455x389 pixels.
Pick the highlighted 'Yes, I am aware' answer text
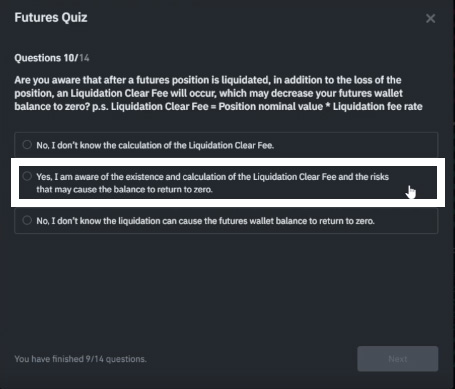(212, 183)
